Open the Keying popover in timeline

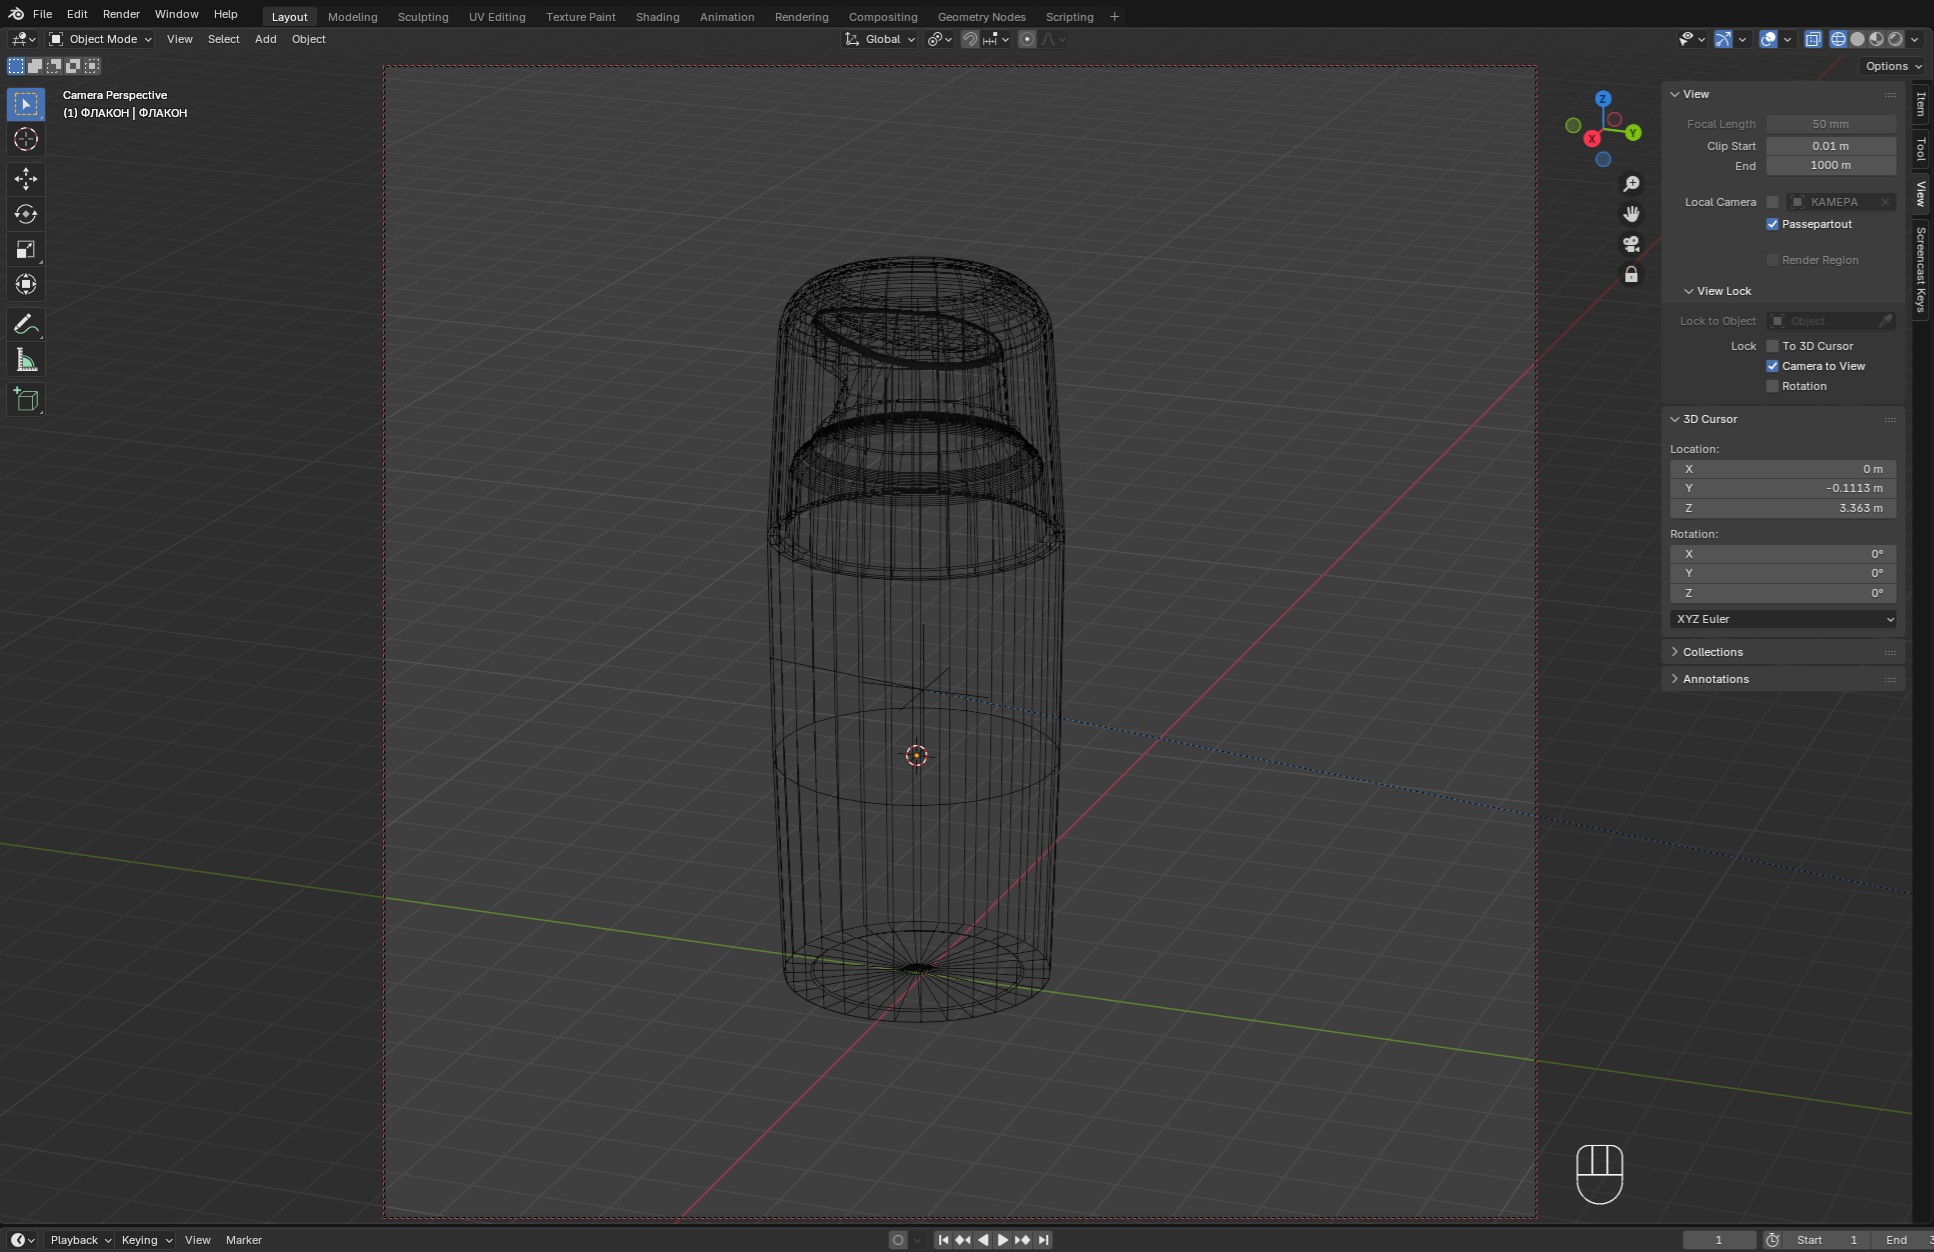pos(146,1240)
